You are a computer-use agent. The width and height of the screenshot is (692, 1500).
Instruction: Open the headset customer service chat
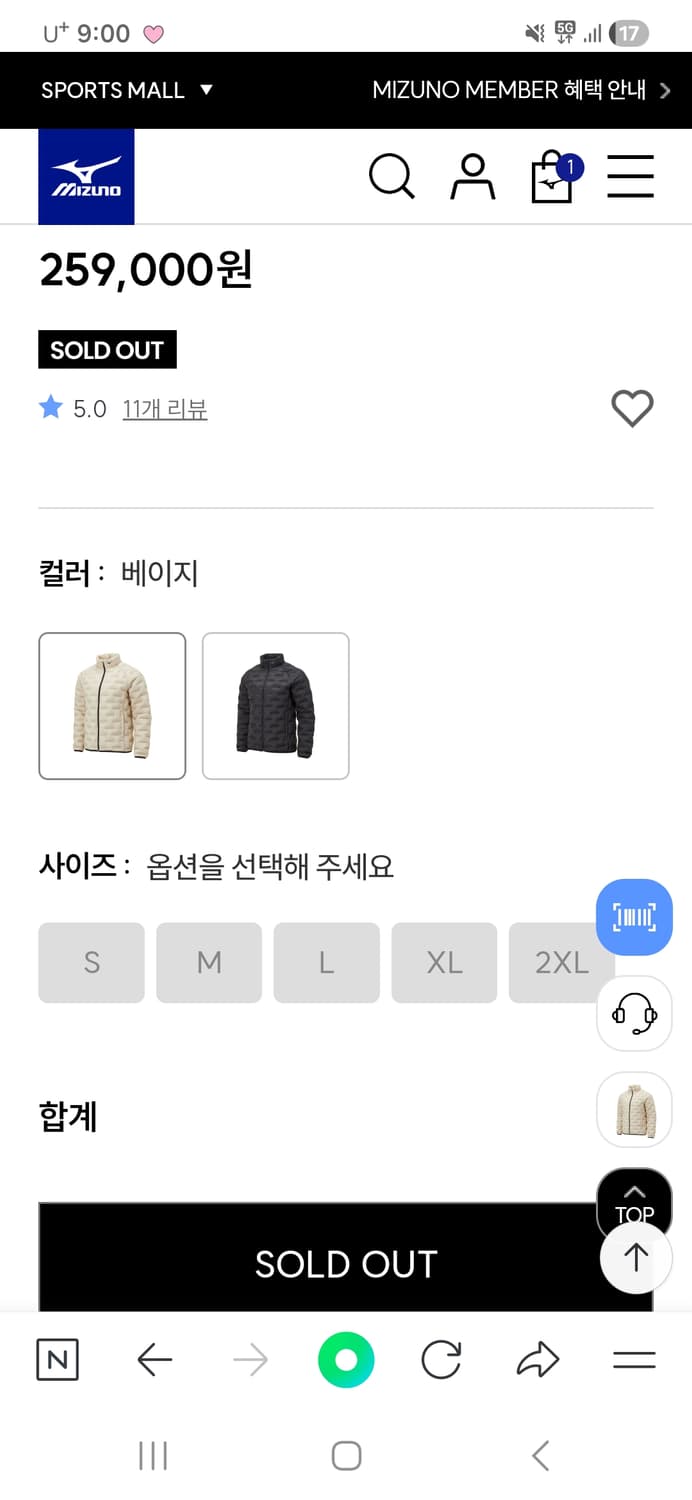634,1014
